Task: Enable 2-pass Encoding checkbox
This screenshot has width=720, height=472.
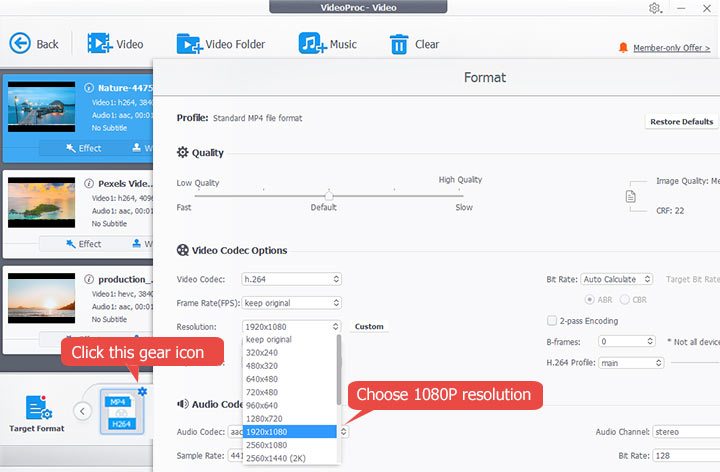Action: click(552, 320)
